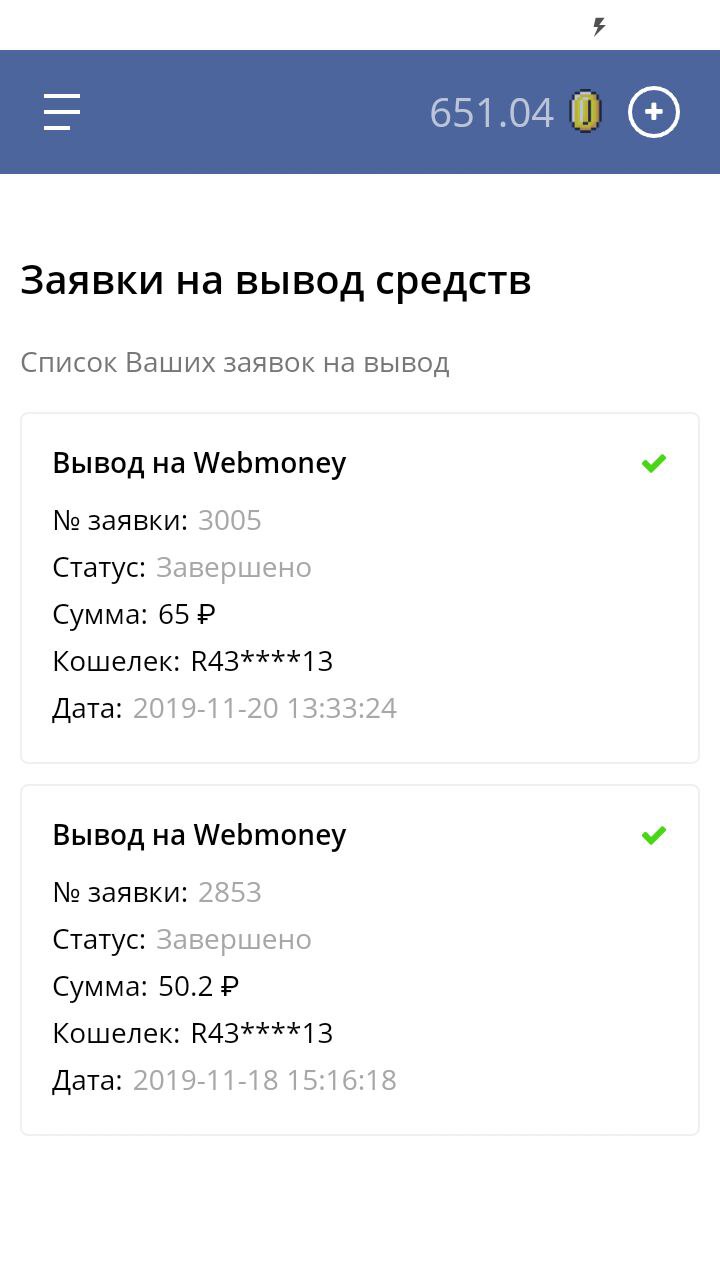
Task: Click green checkmark on request 2853
Action: click(x=654, y=835)
